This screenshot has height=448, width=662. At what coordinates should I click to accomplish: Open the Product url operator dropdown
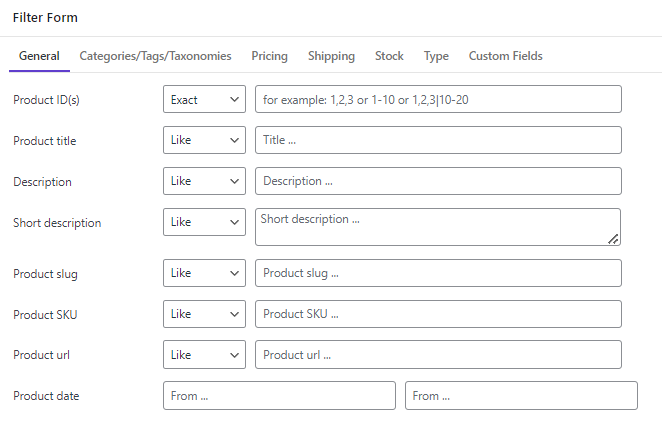[x=204, y=355]
